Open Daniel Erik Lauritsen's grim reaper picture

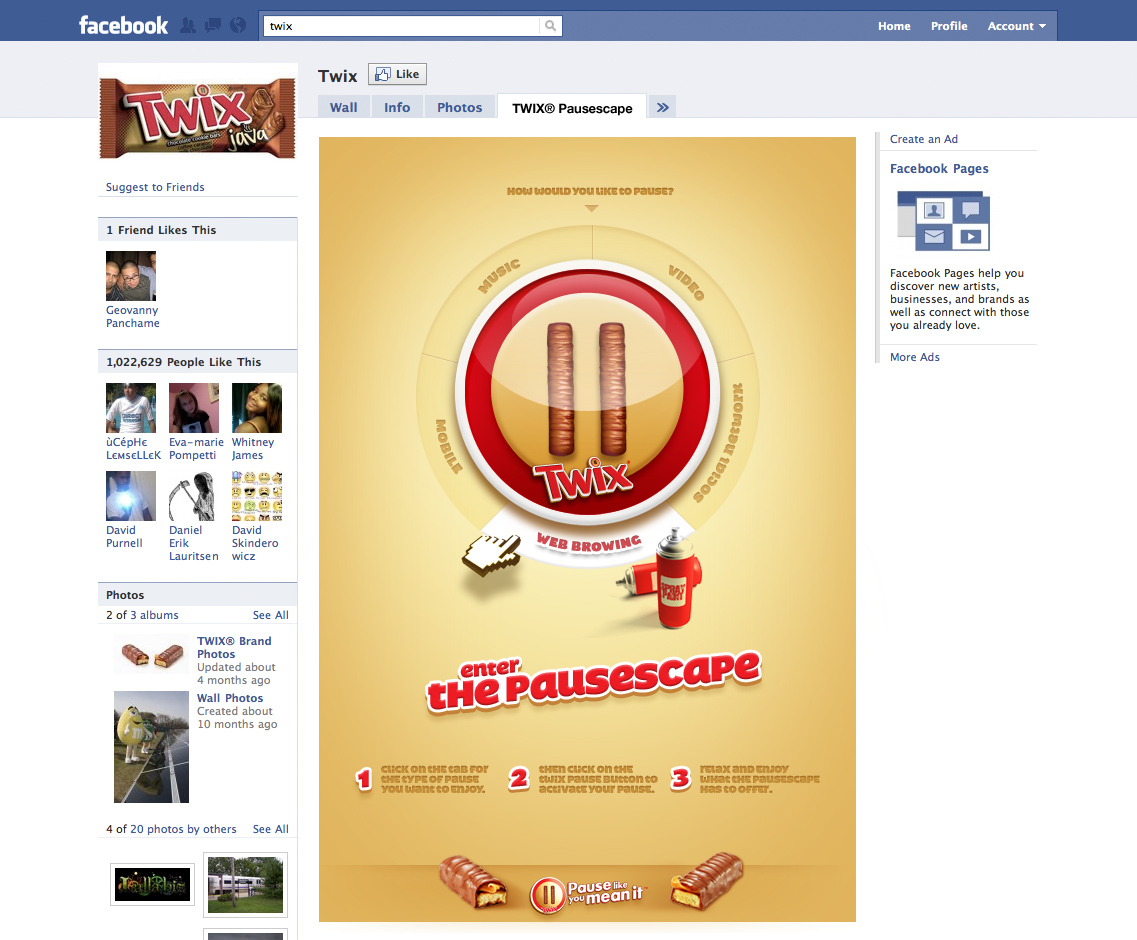pyautogui.click(x=194, y=496)
